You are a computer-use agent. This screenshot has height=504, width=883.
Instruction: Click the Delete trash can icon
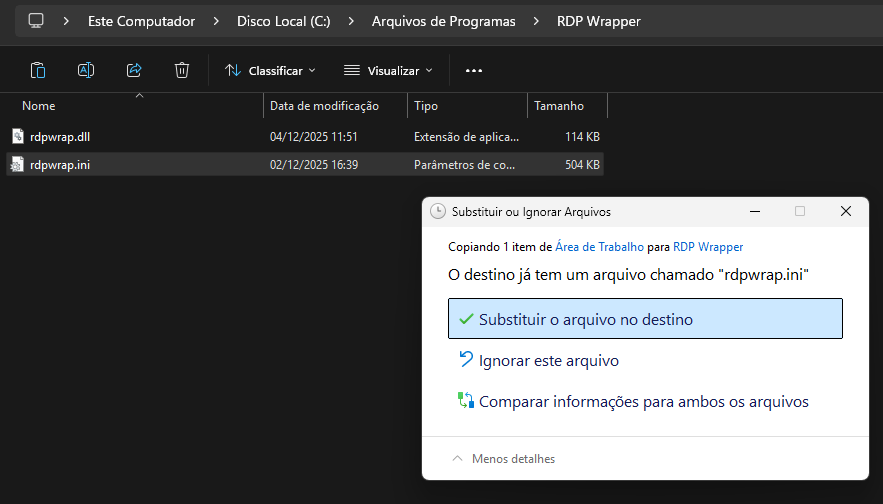182,70
